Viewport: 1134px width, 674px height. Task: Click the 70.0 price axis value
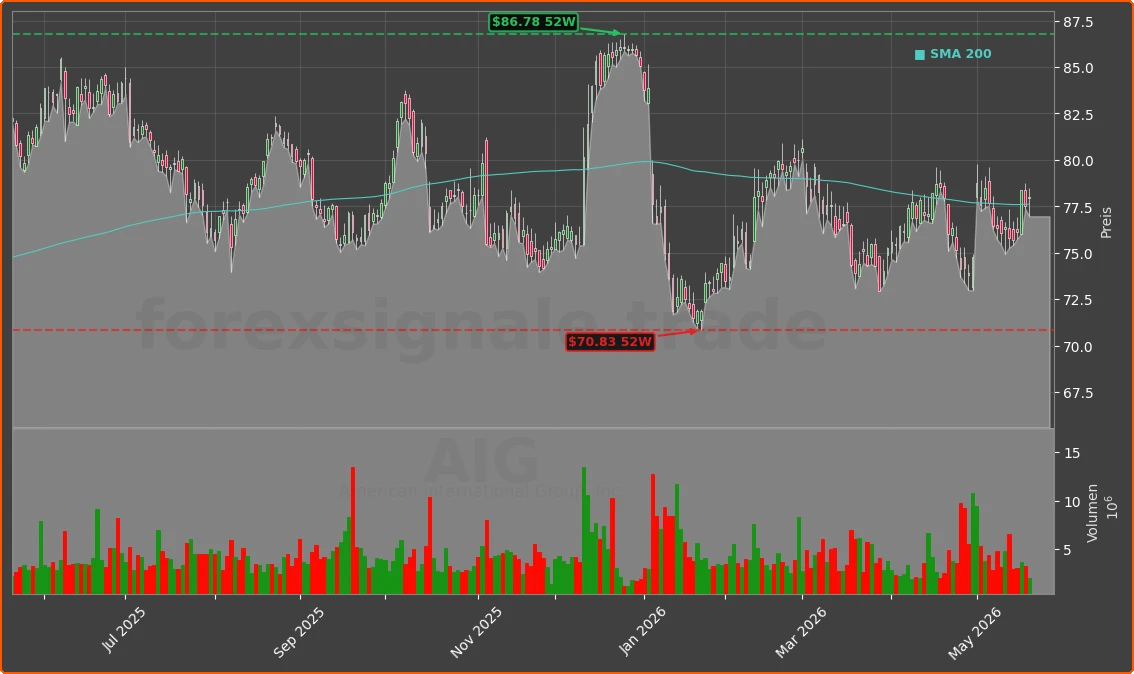(x=1078, y=347)
